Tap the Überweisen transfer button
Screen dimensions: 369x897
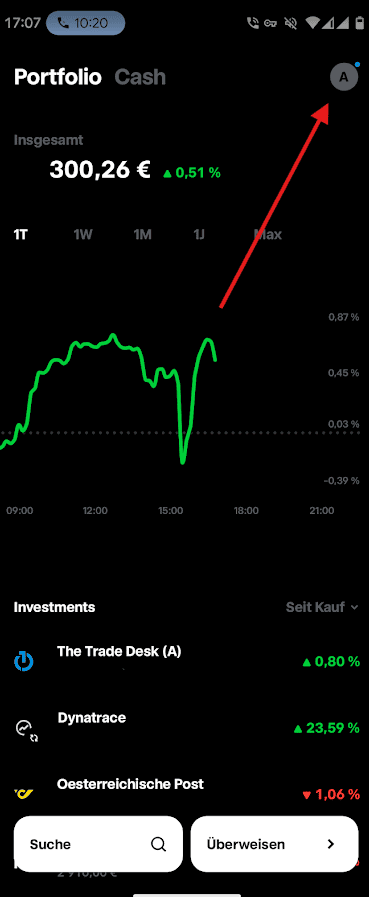[x=274, y=844]
